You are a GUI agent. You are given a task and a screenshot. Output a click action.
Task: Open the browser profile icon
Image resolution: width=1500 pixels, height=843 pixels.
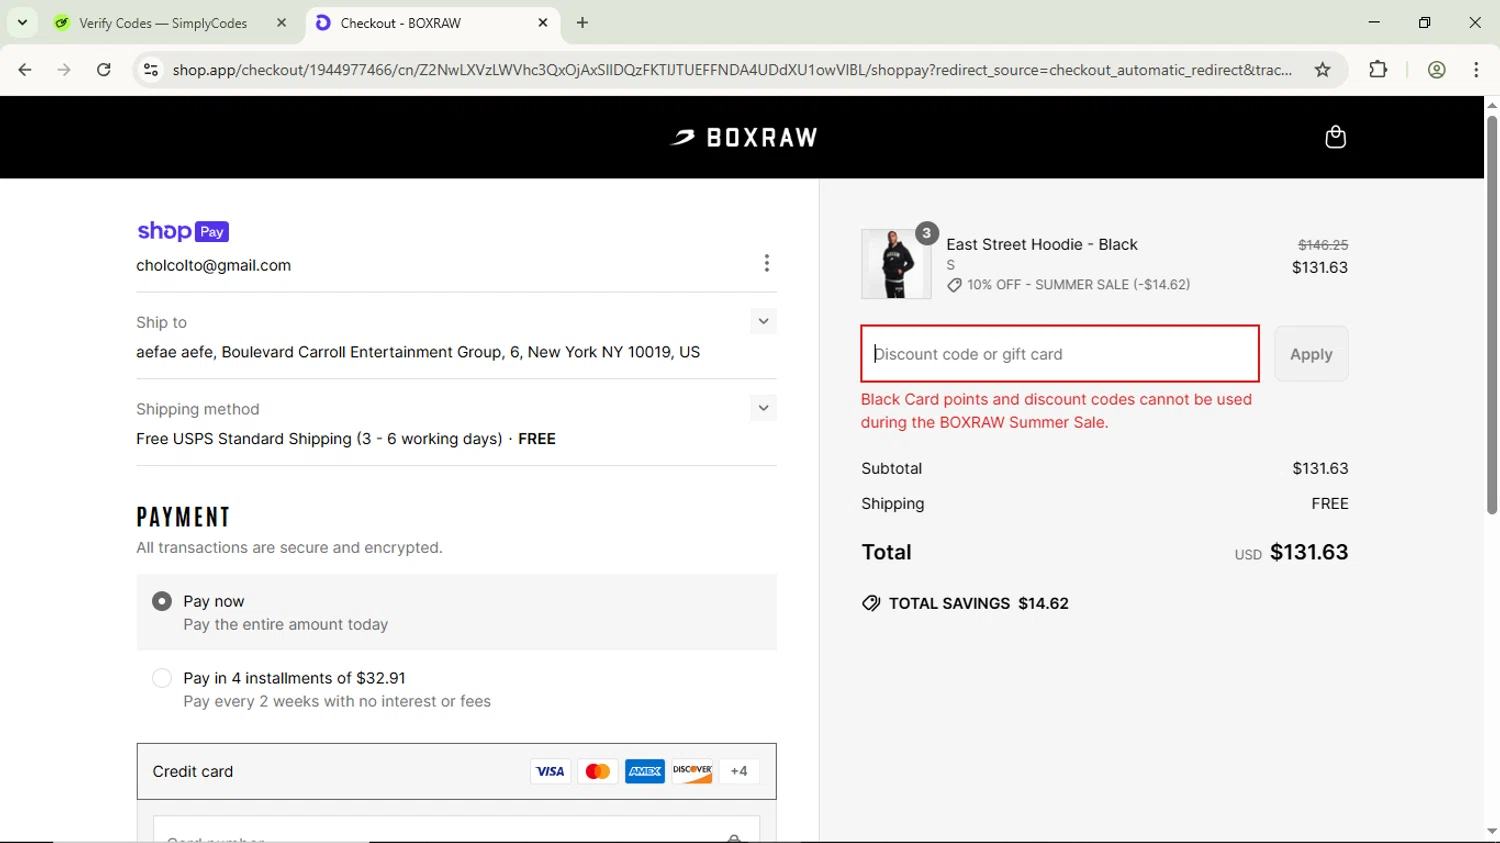click(x=1437, y=69)
